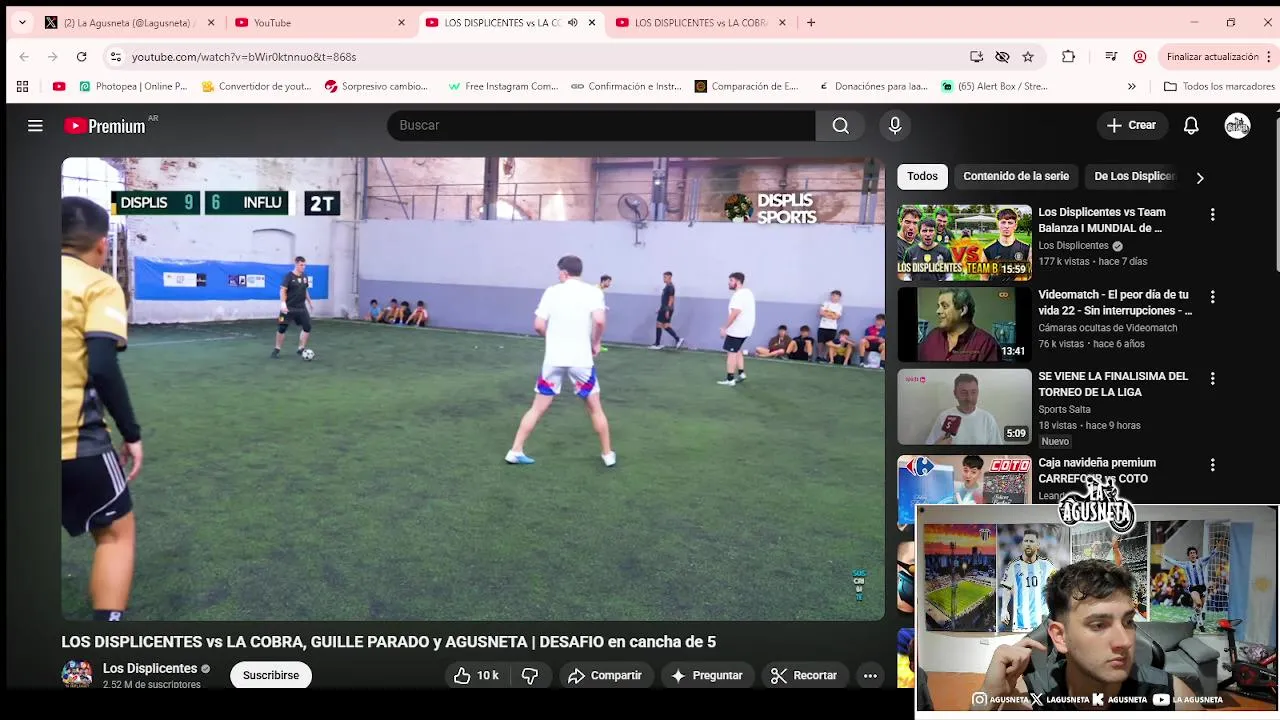Open options for Videomatch video suggestion
Screen dimensions: 1280x720
click(1212, 297)
